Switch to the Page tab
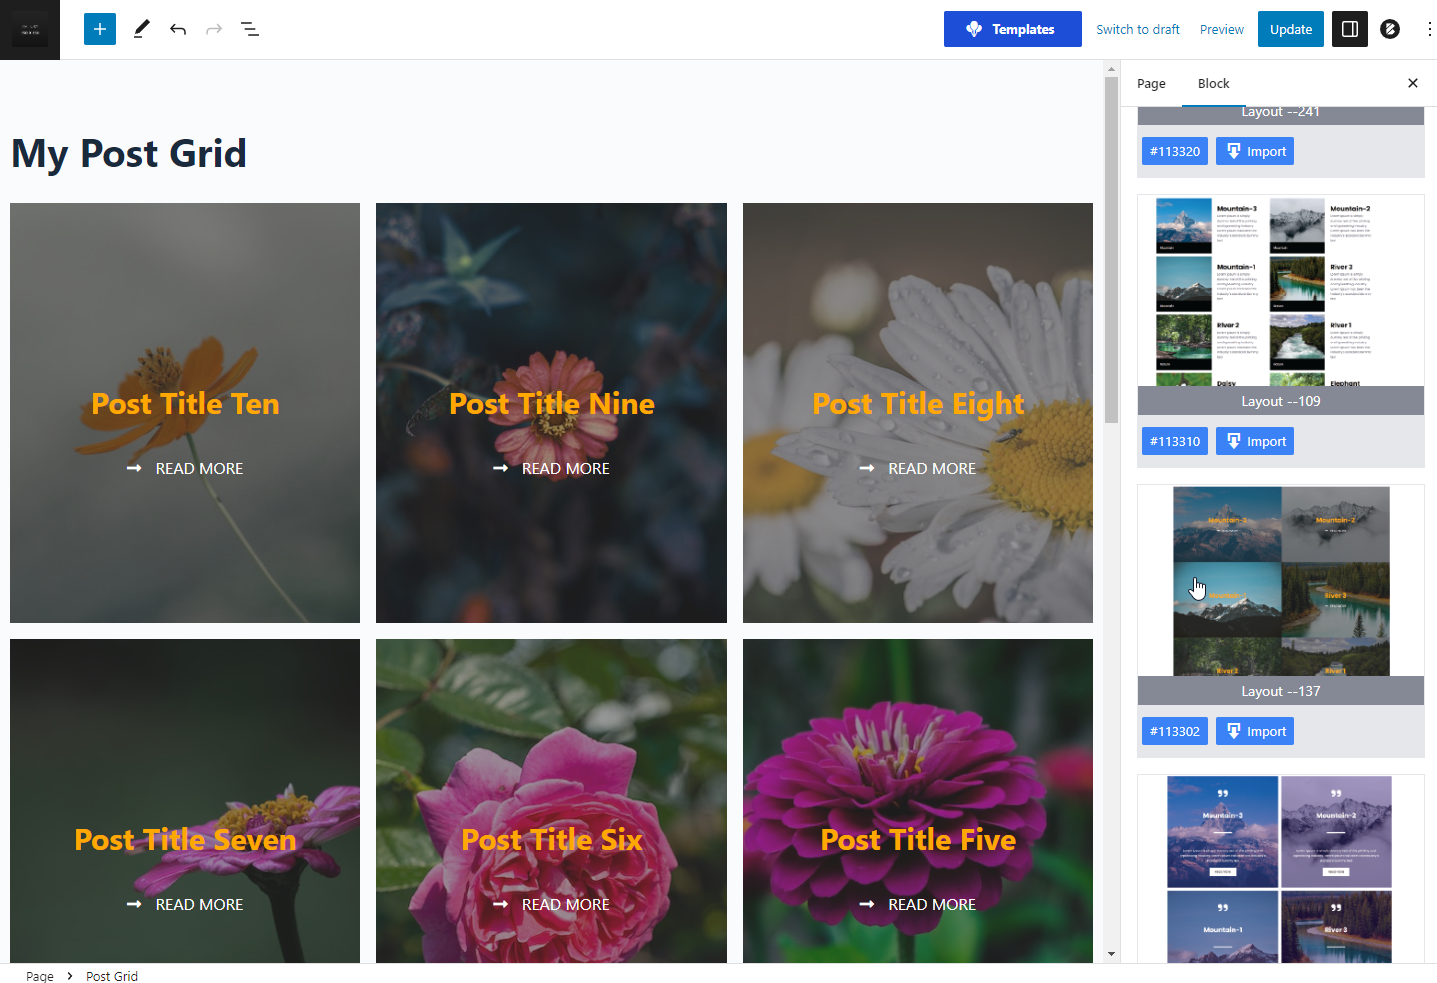 pyautogui.click(x=1151, y=83)
